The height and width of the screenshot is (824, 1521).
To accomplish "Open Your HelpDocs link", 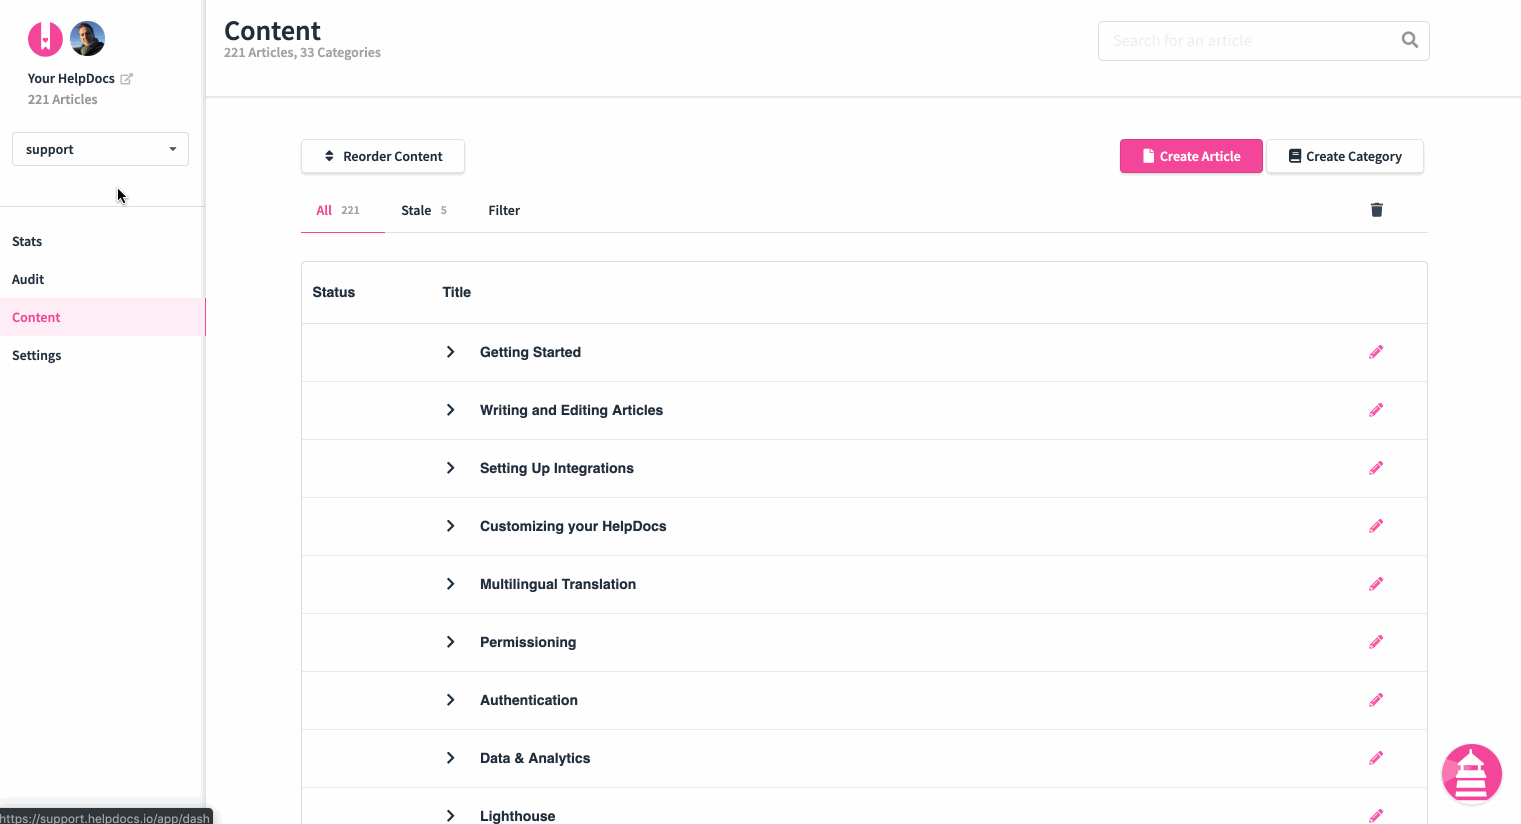I will [x=71, y=78].
